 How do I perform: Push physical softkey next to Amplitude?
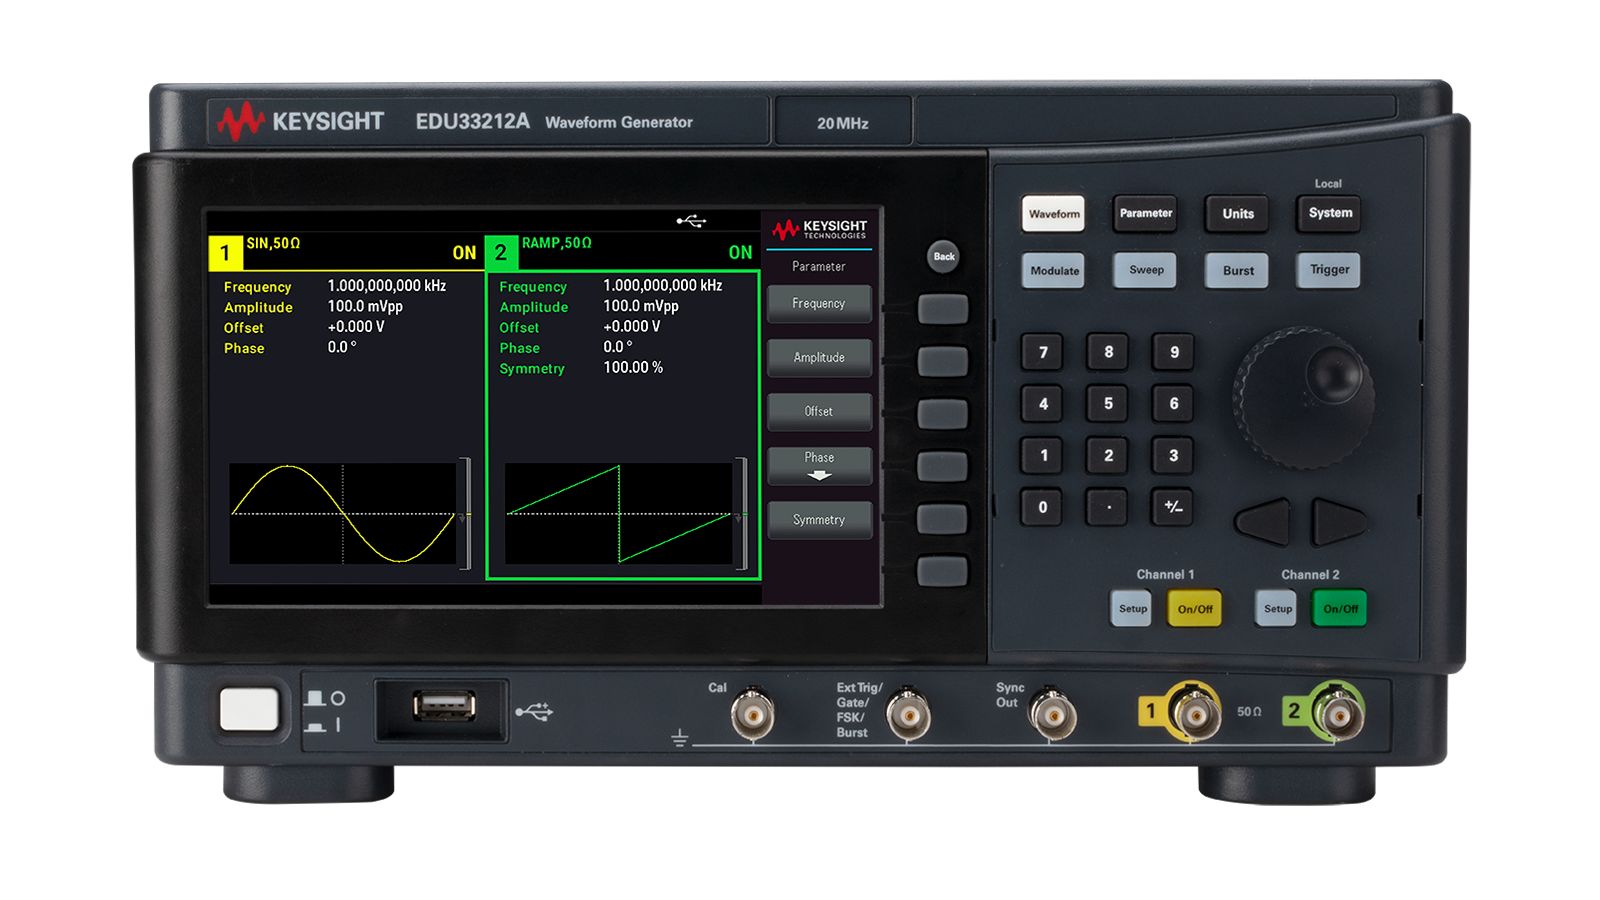(x=943, y=362)
